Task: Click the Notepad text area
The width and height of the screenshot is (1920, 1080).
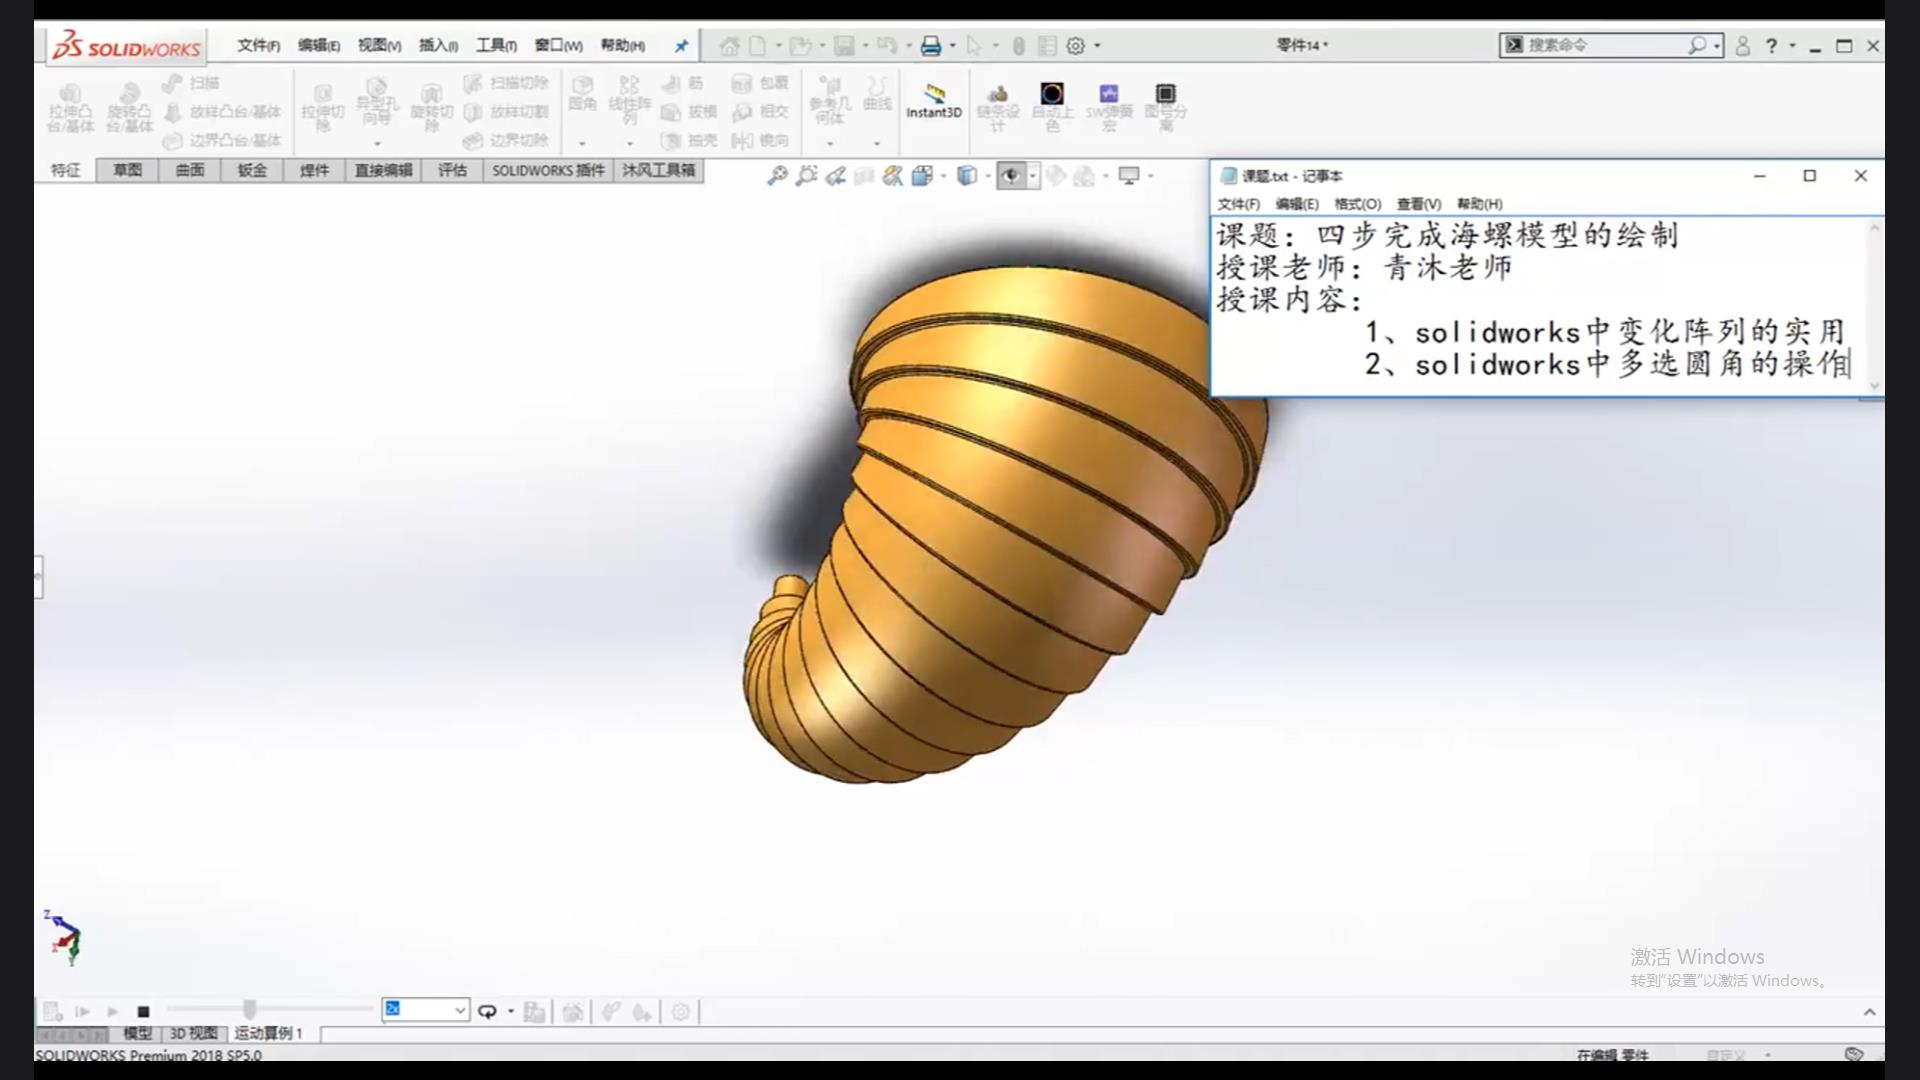Action: [x=1538, y=305]
